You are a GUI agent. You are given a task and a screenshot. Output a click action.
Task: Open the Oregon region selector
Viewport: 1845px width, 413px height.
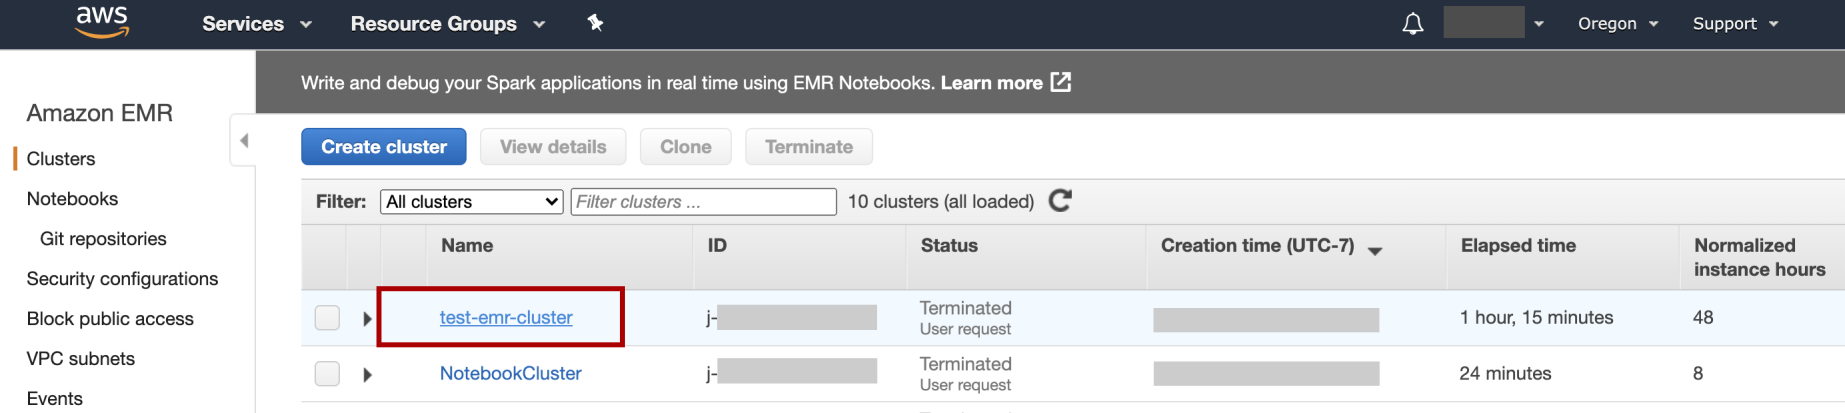click(x=1618, y=23)
